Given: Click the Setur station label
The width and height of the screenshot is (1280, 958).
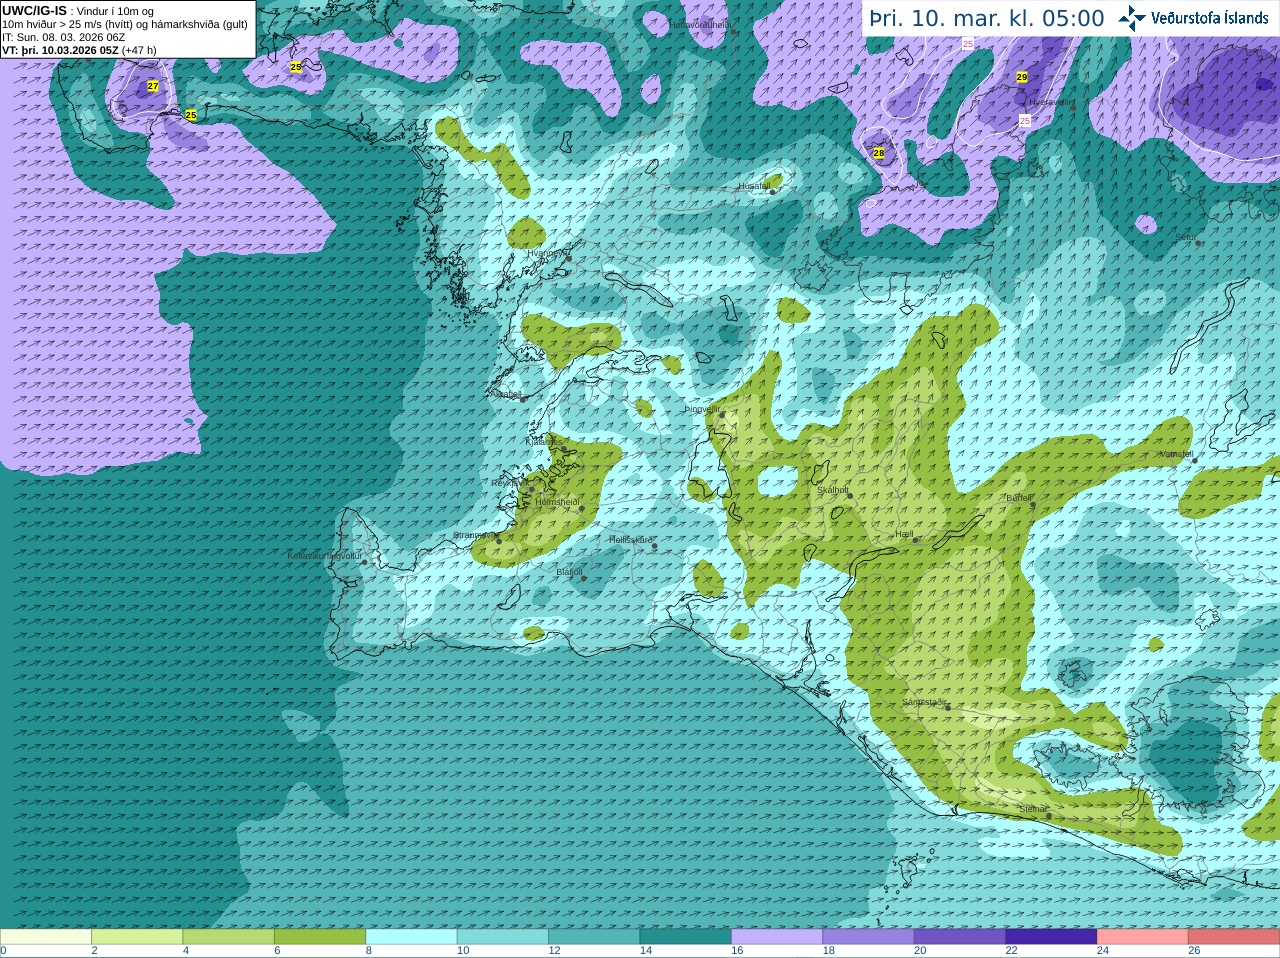Looking at the screenshot, I should tap(1185, 237).
